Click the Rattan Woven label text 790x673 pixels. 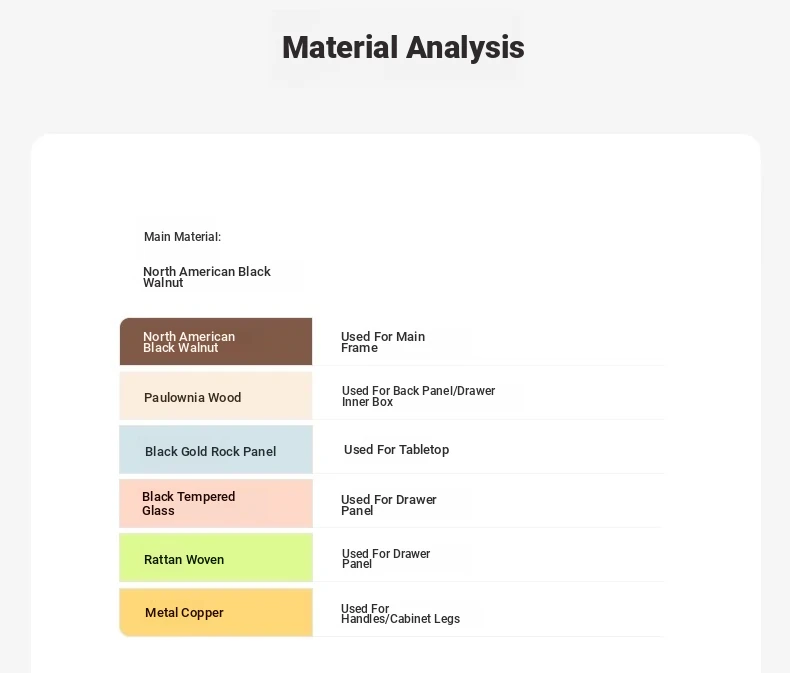184,560
